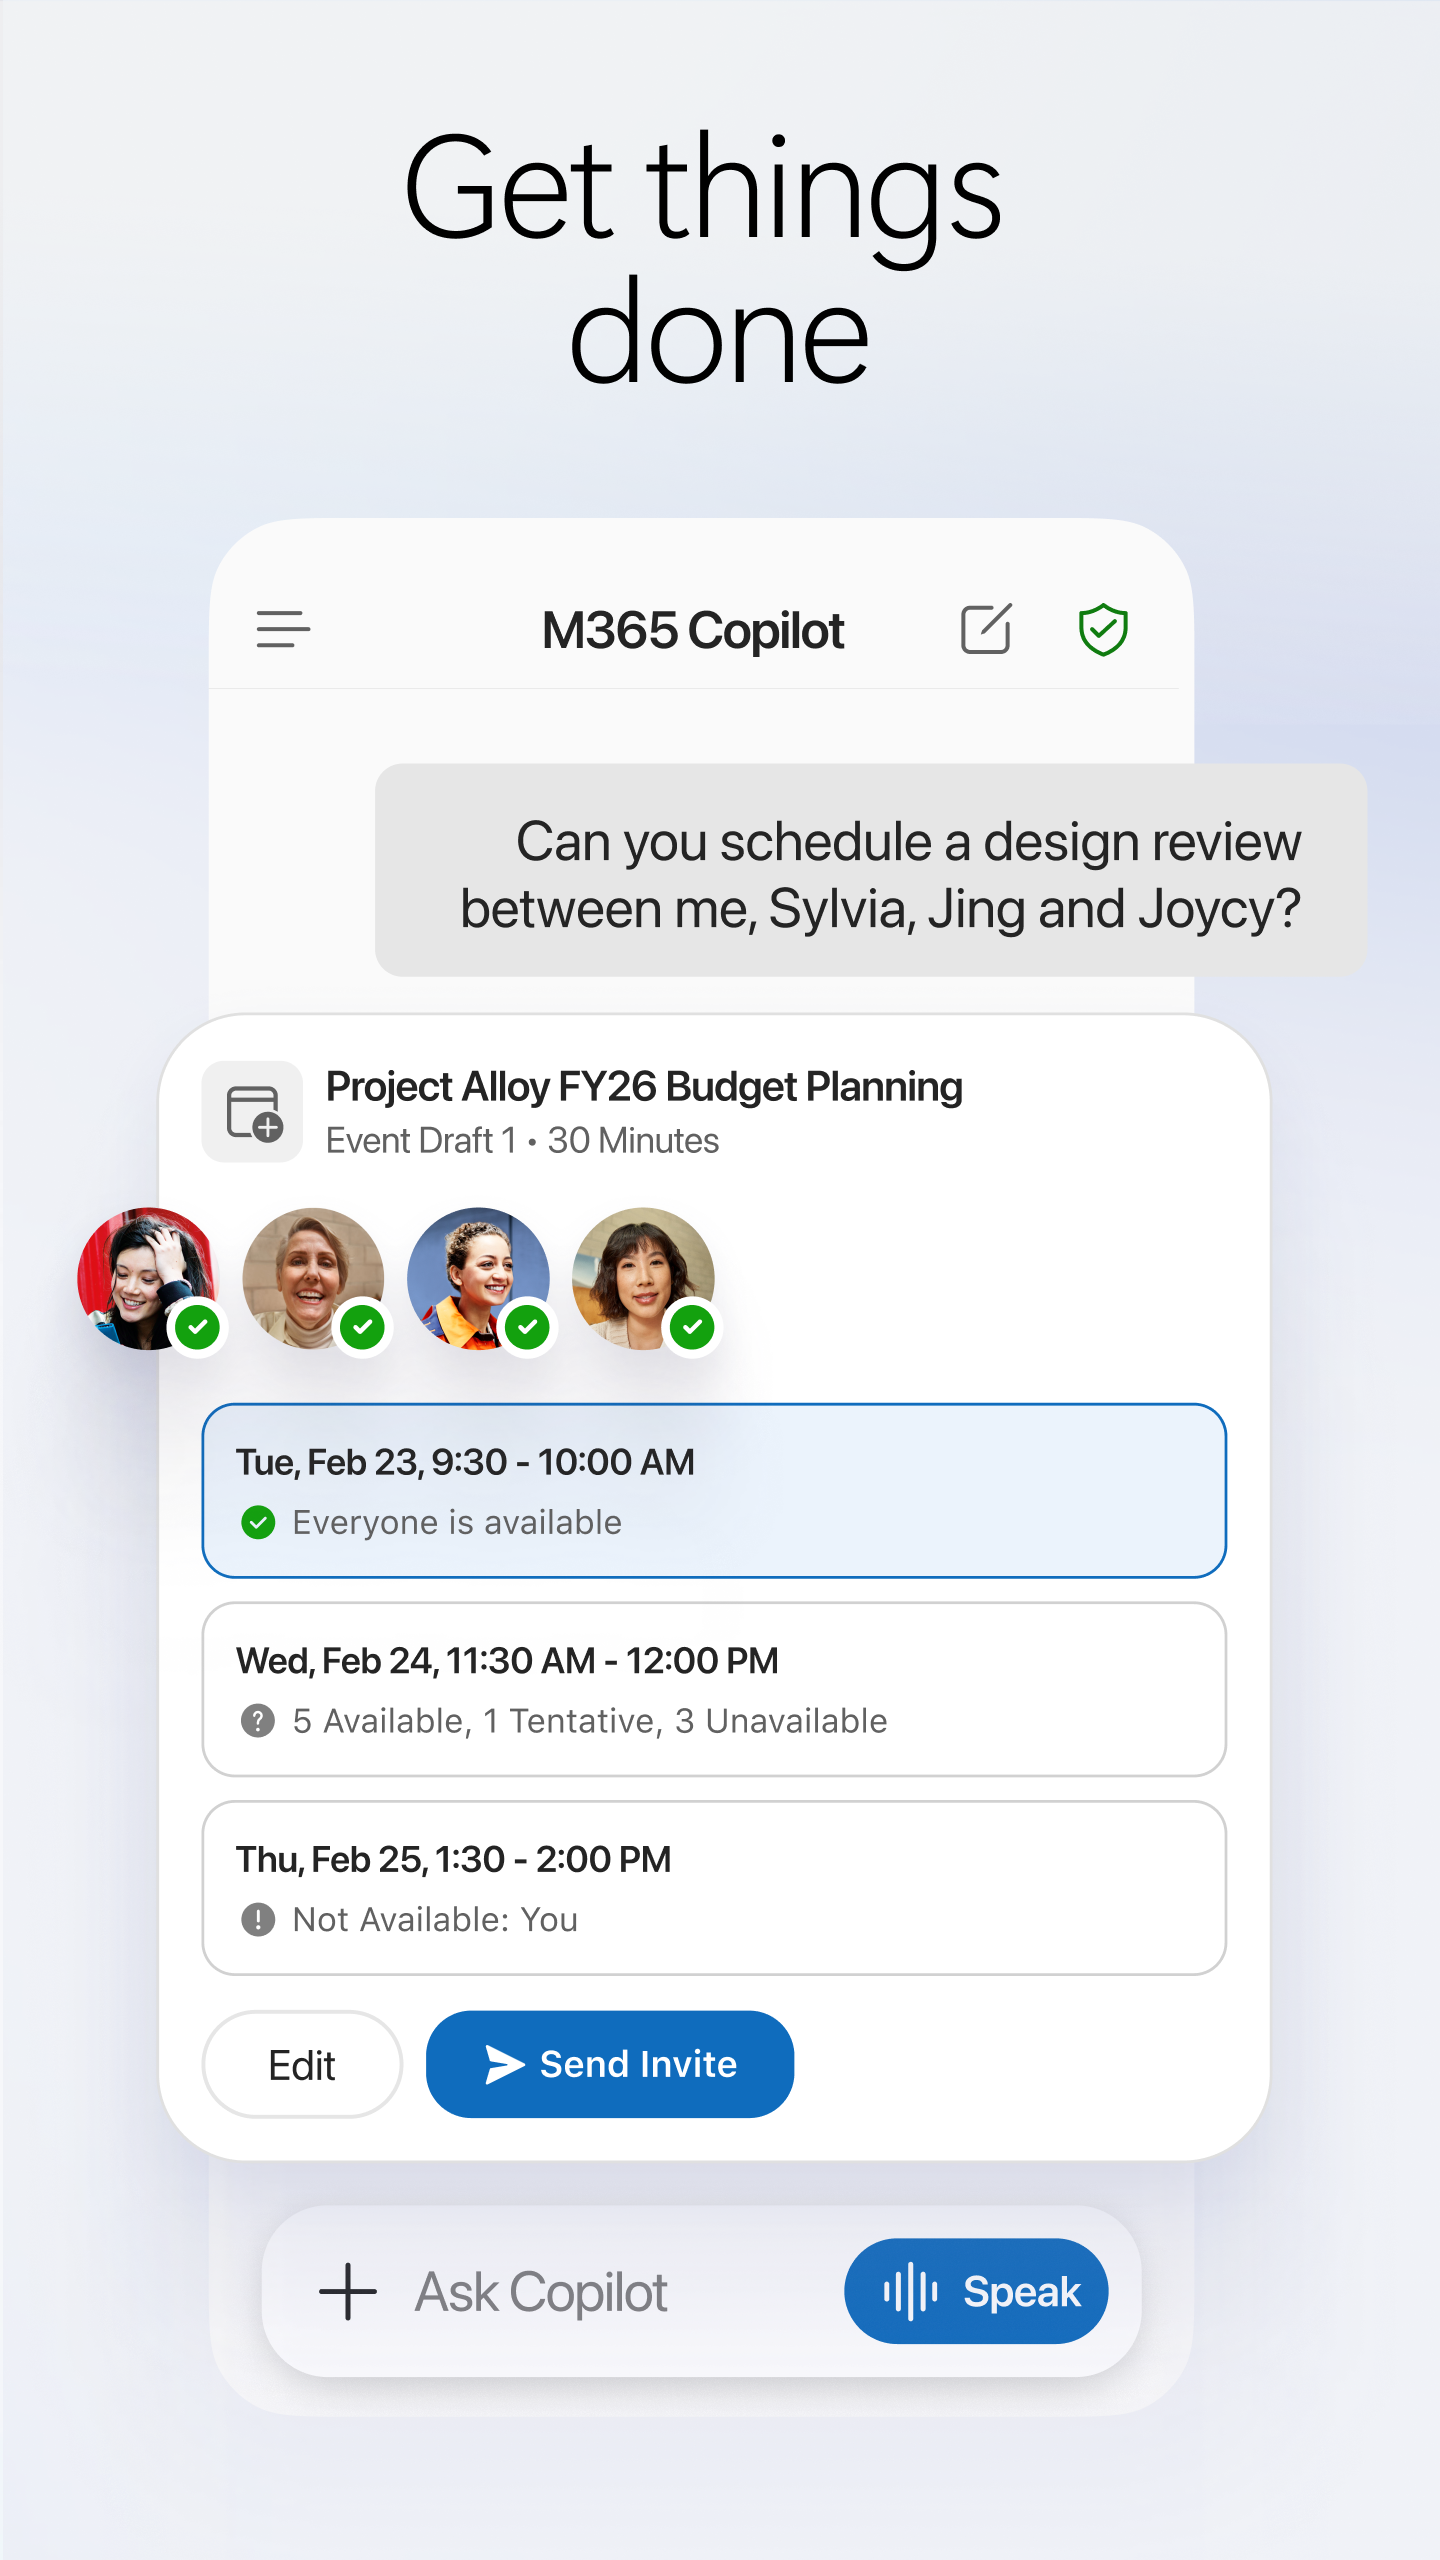
Task: Click the Edit button
Action: [302, 2064]
